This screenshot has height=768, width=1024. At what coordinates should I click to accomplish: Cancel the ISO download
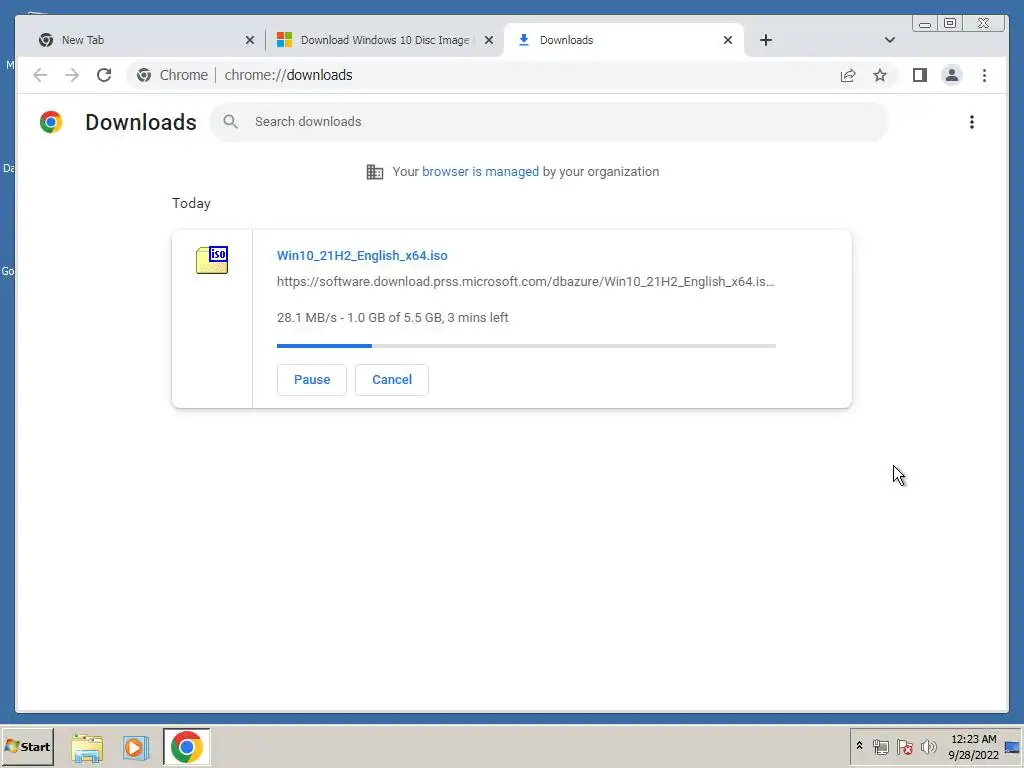pyautogui.click(x=392, y=379)
